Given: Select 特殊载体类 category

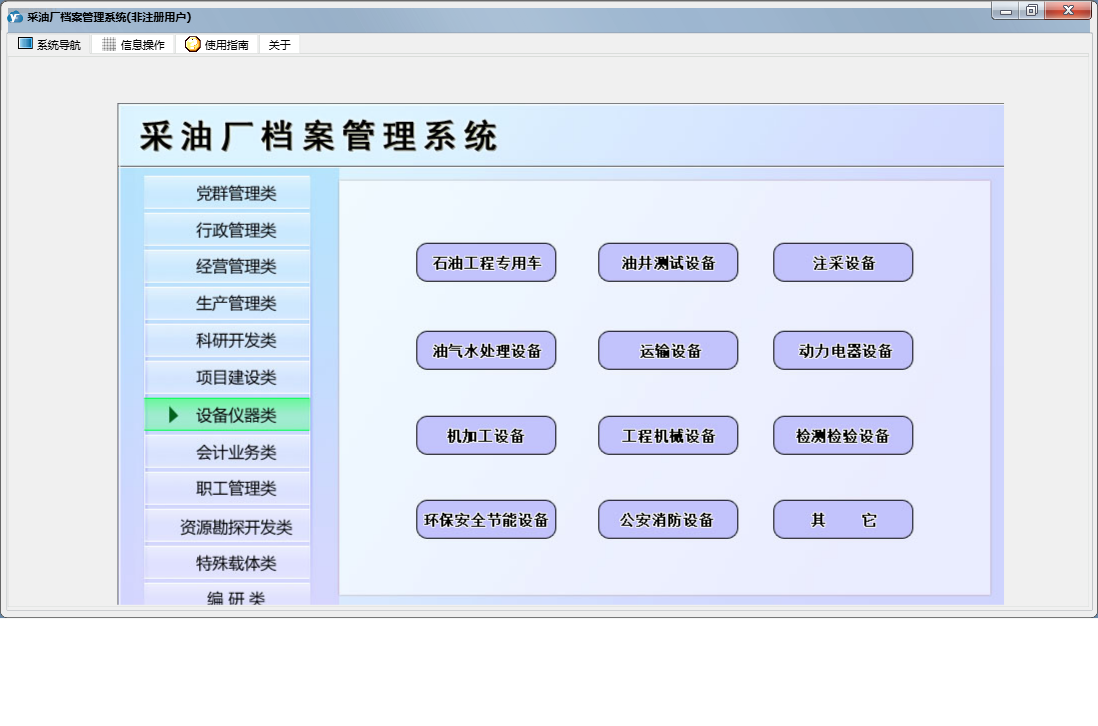Looking at the screenshot, I should 227,563.
